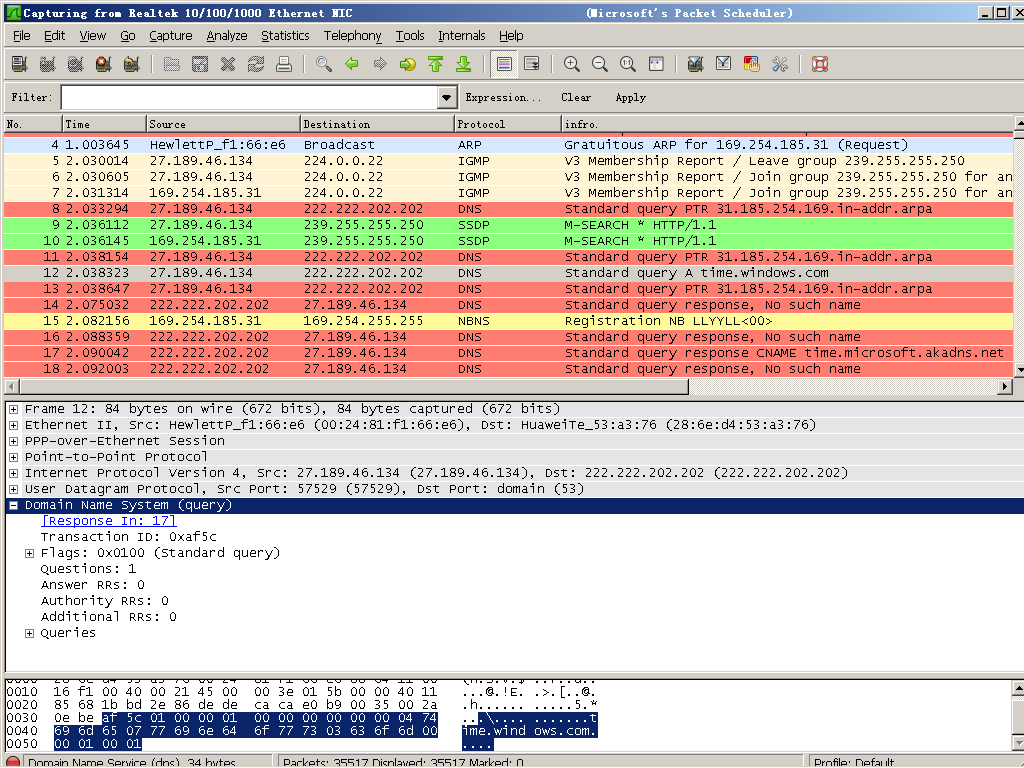Viewport: 1024px width, 768px height.
Task: Collapse the Domain Name System node
Action: 13,505
